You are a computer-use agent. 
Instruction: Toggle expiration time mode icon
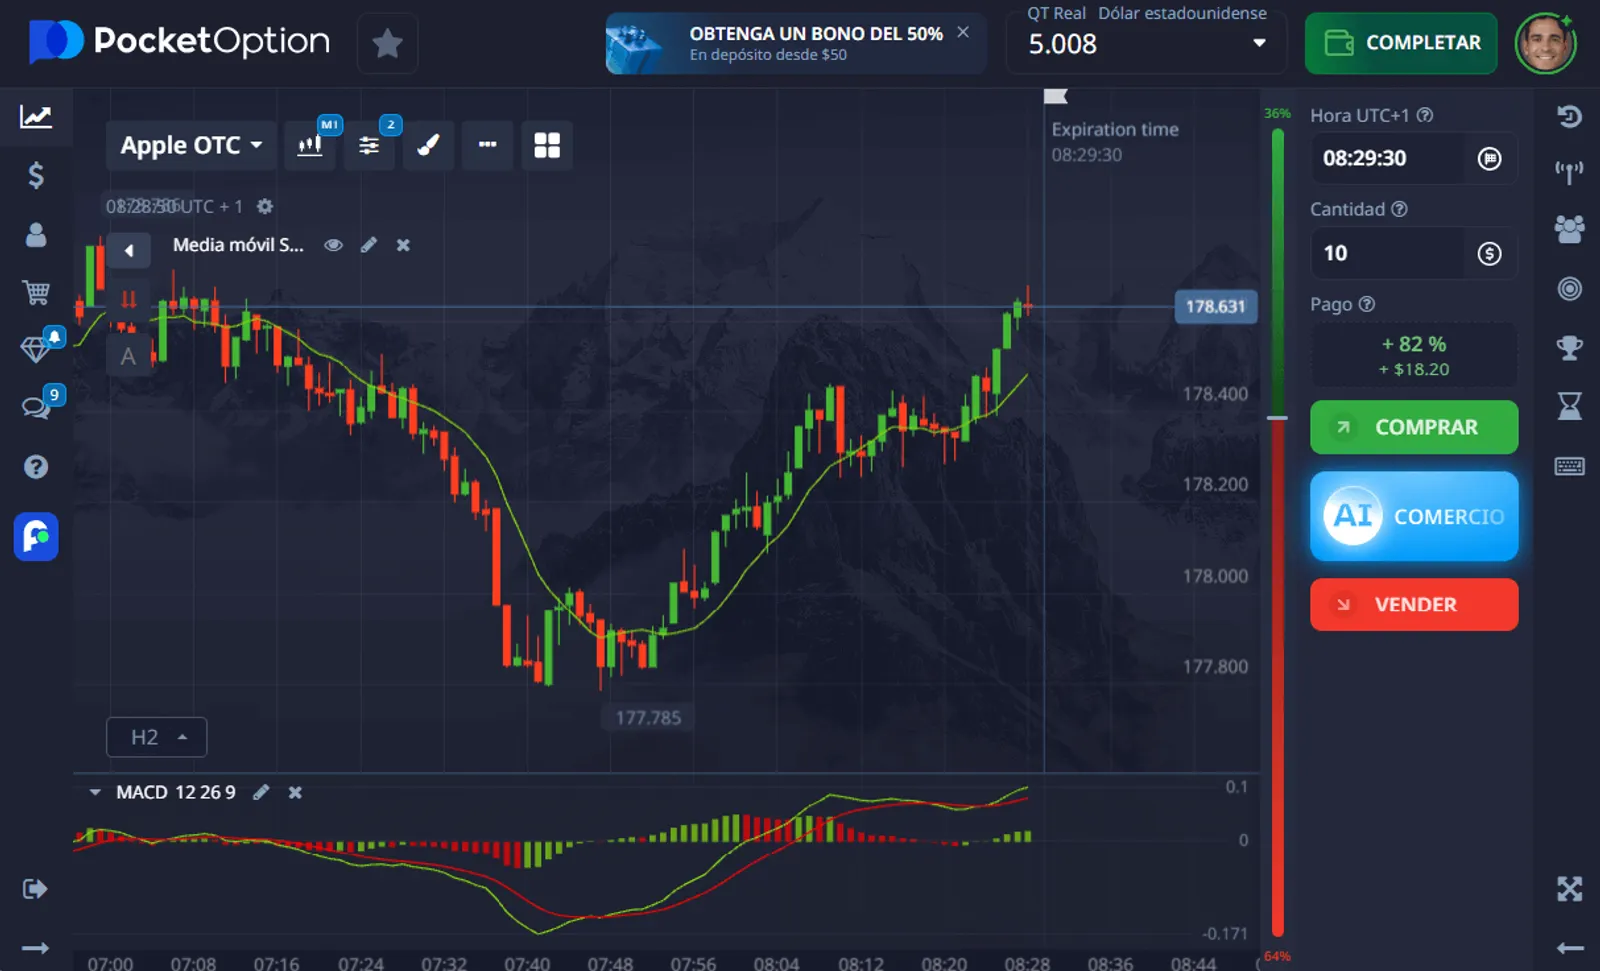click(x=1489, y=159)
